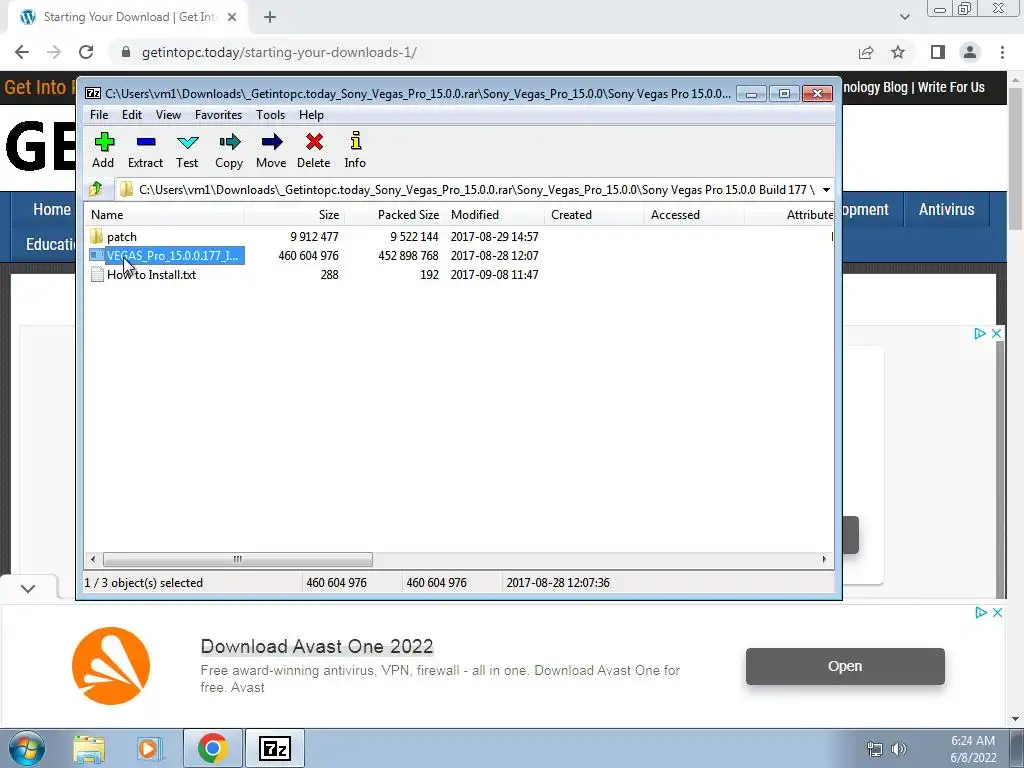
Task: Open Windows Explorer from the taskbar
Action: (x=89, y=748)
